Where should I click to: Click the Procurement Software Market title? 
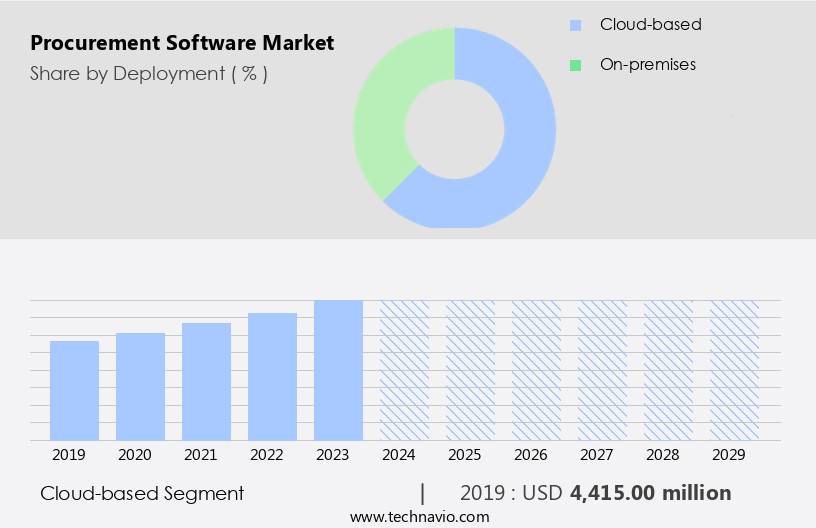point(182,43)
